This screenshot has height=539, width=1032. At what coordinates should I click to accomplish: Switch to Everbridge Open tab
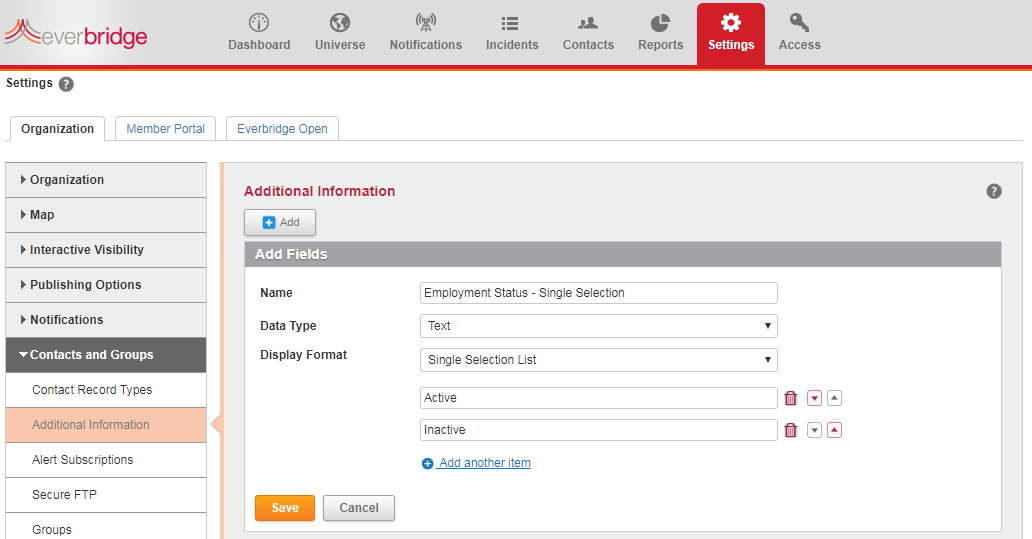[x=282, y=129]
